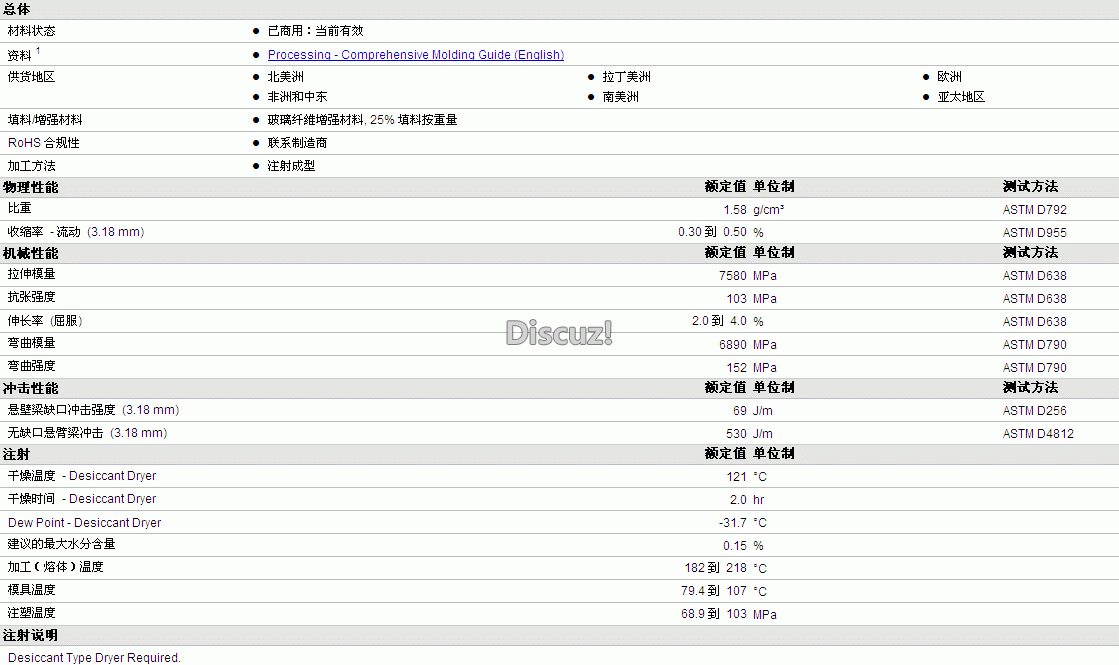Click the 物理性能 section header
The width and height of the screenshot is (1119, 665).
pyautogui.click(x=30, y=187)
